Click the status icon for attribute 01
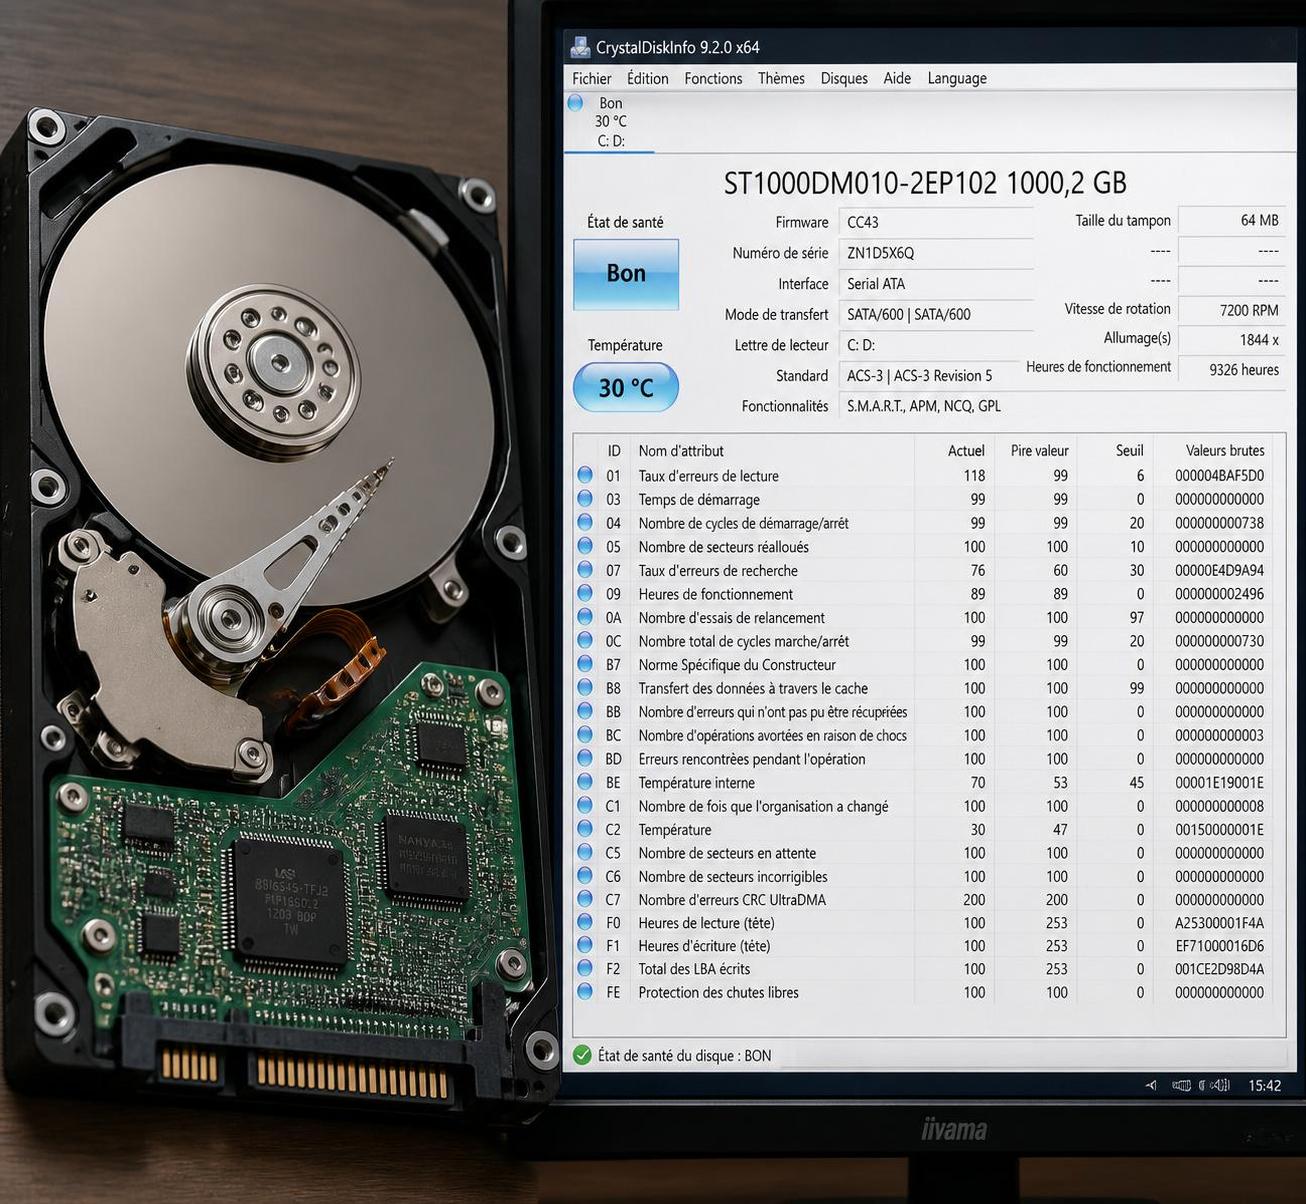 pyautogui.click(x=585, y=475)
